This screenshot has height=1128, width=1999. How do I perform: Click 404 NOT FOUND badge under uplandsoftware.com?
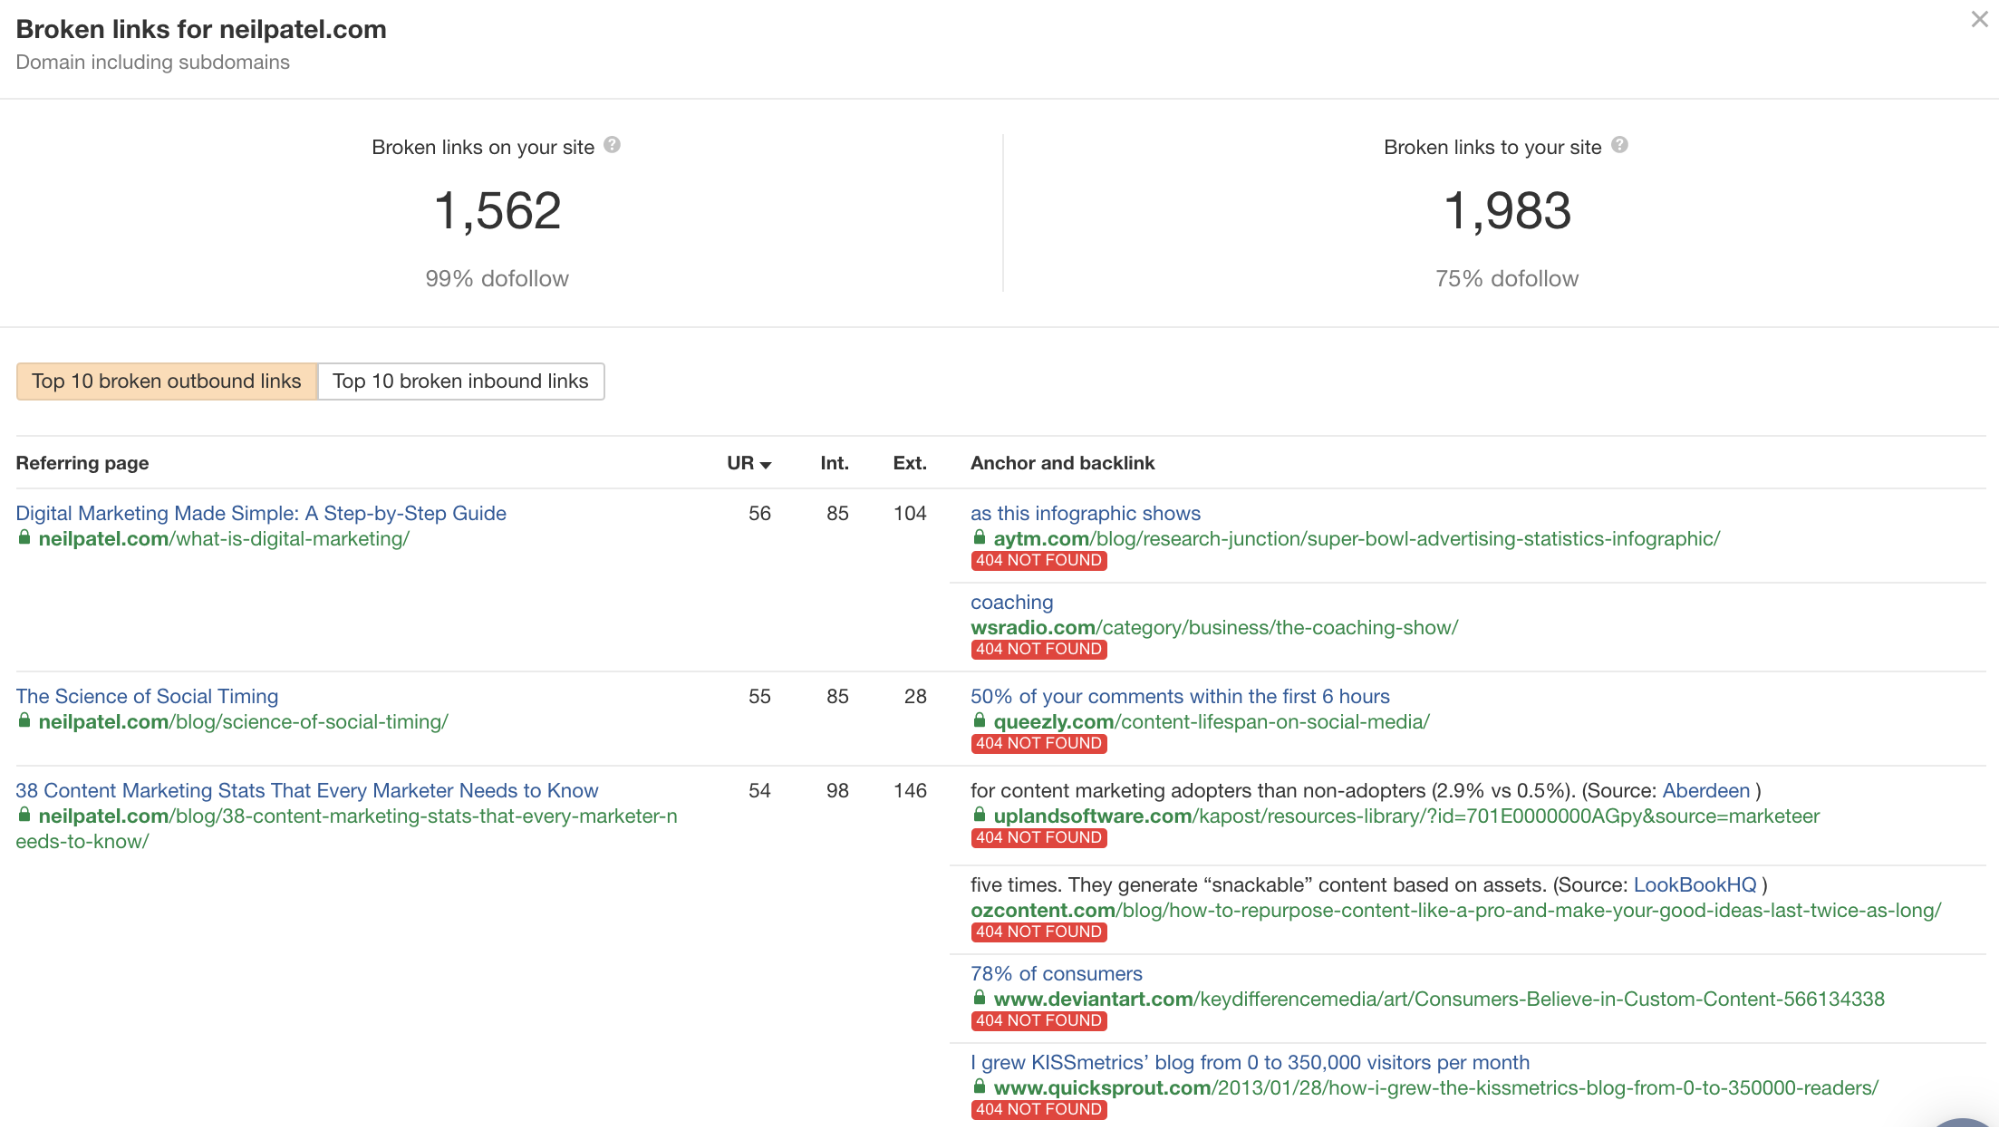(x=1038, y=838)
